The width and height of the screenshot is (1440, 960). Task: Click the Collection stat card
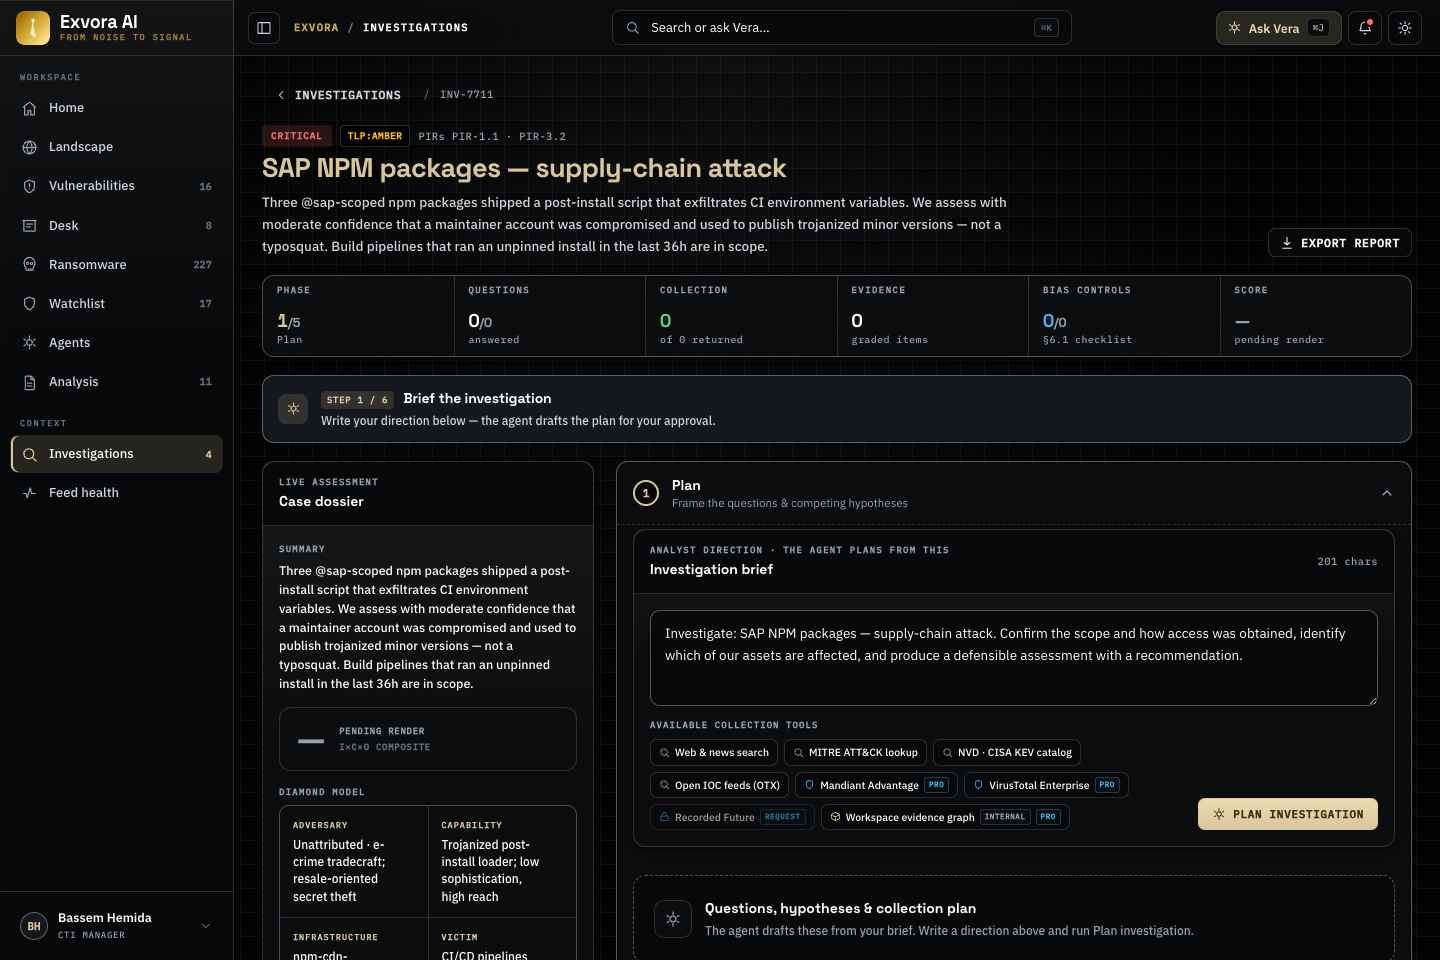coord(741,316)
